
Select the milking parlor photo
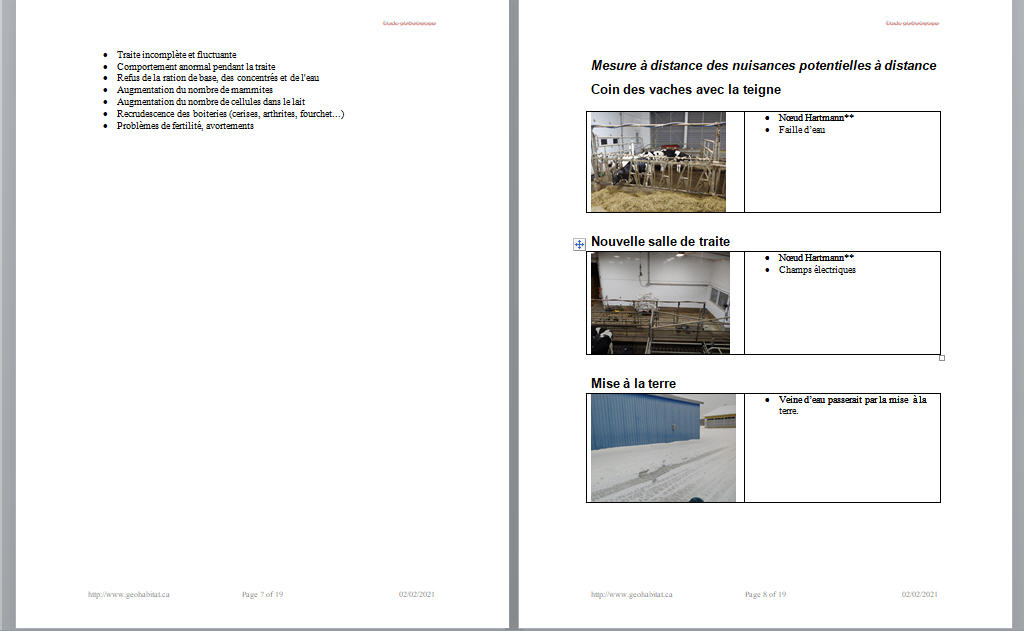tap(660, 303)
